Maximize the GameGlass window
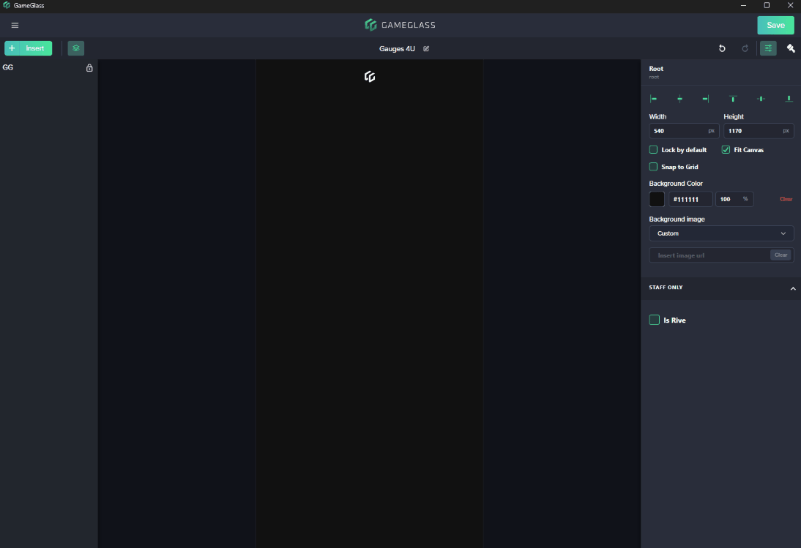 pos(767,5)
